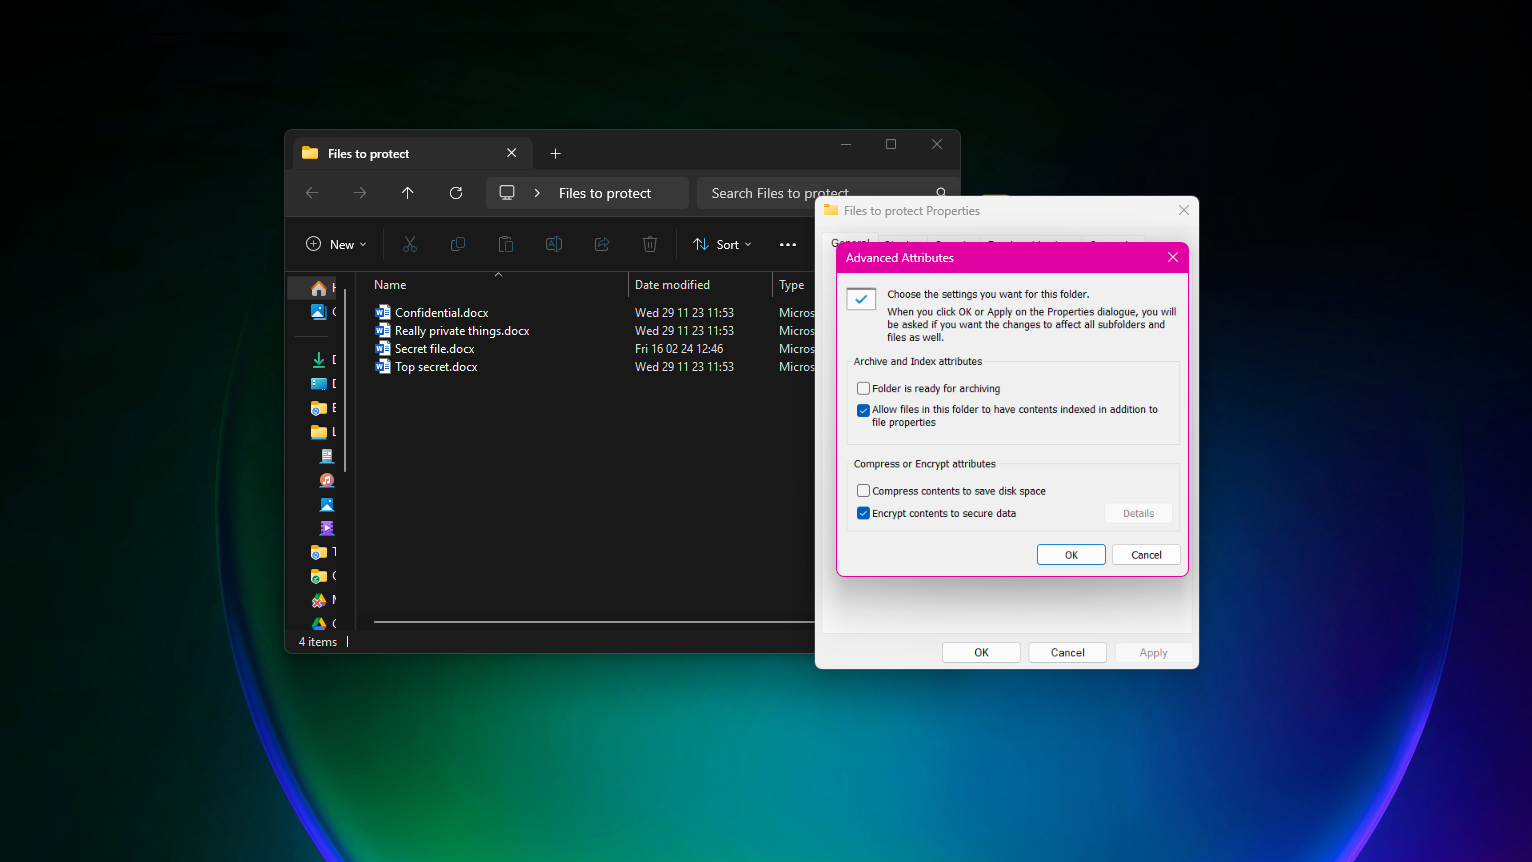Close the Files to protect Properties window
This screenshot has height=862, width=1532.
coord(1184,210)
